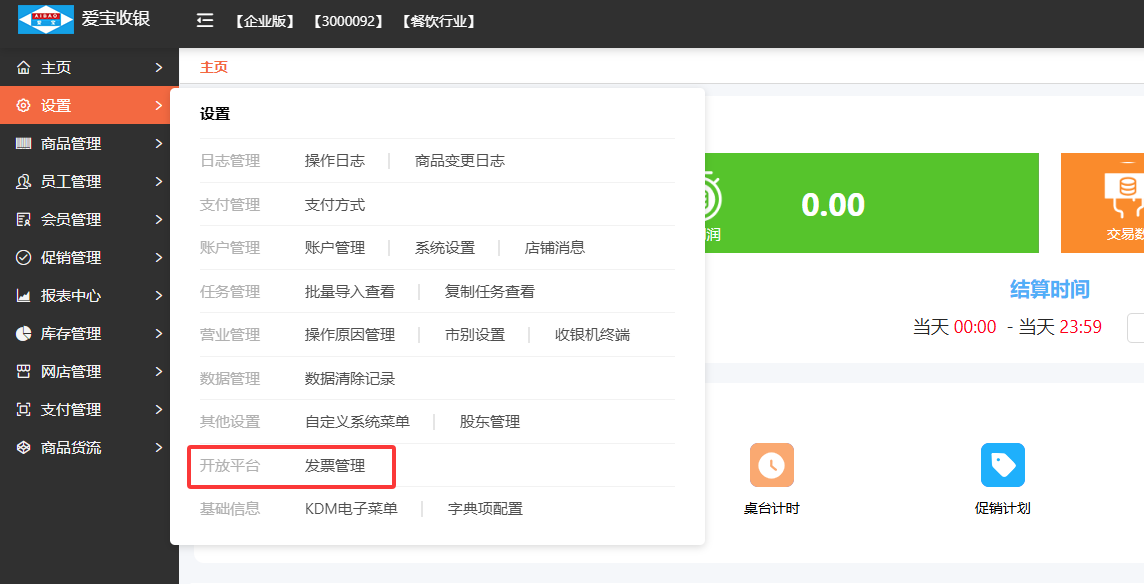Click the 桌台计时 orange clock icon
This screenshot has width=1144, height=584.
pos(771,465)
